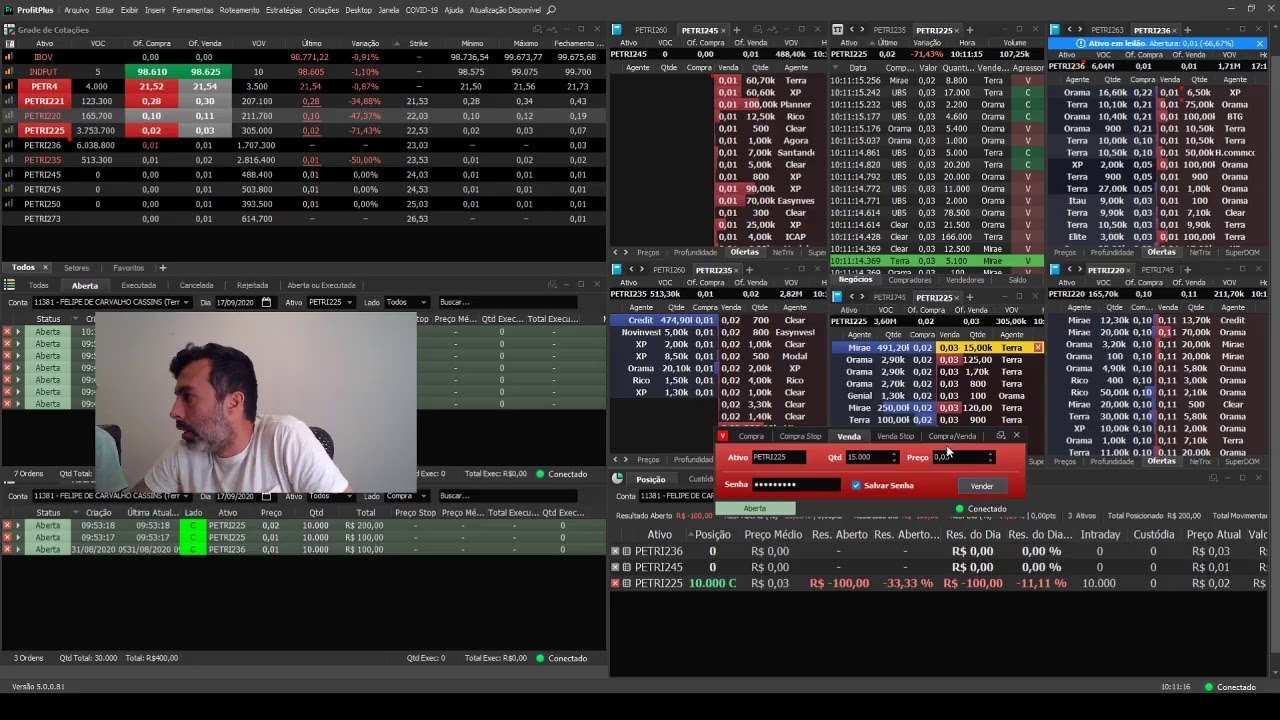Switch to the Executada orders tab
Screen dimensions: 1280x720
(x=138, y=285)
